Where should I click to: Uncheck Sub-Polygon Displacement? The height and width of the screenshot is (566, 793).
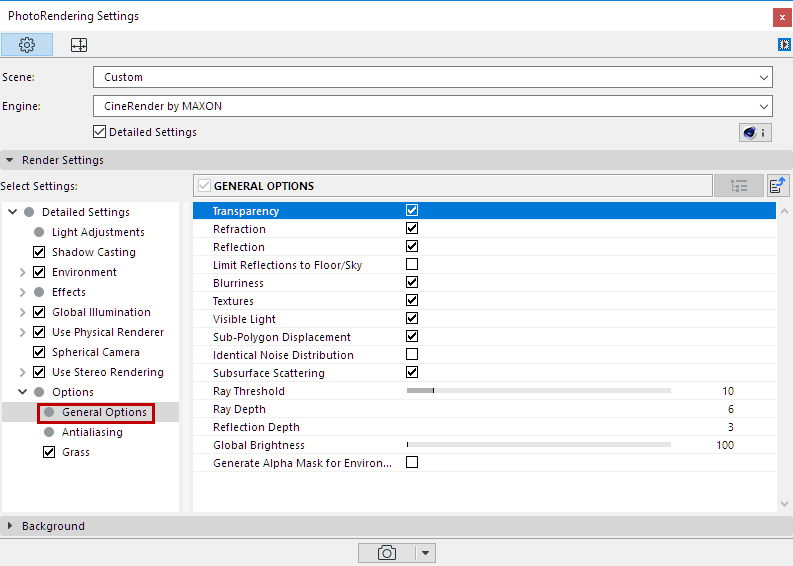coord(412,336)
